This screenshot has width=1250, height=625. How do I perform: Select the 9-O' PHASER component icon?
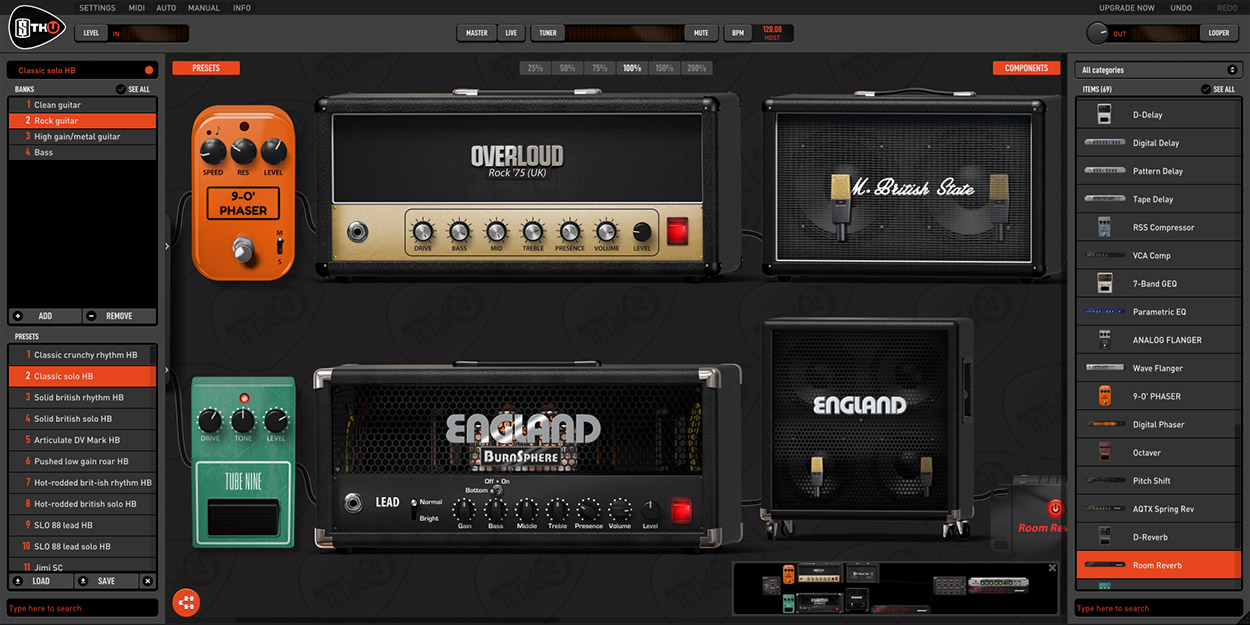coord(1104,396)
